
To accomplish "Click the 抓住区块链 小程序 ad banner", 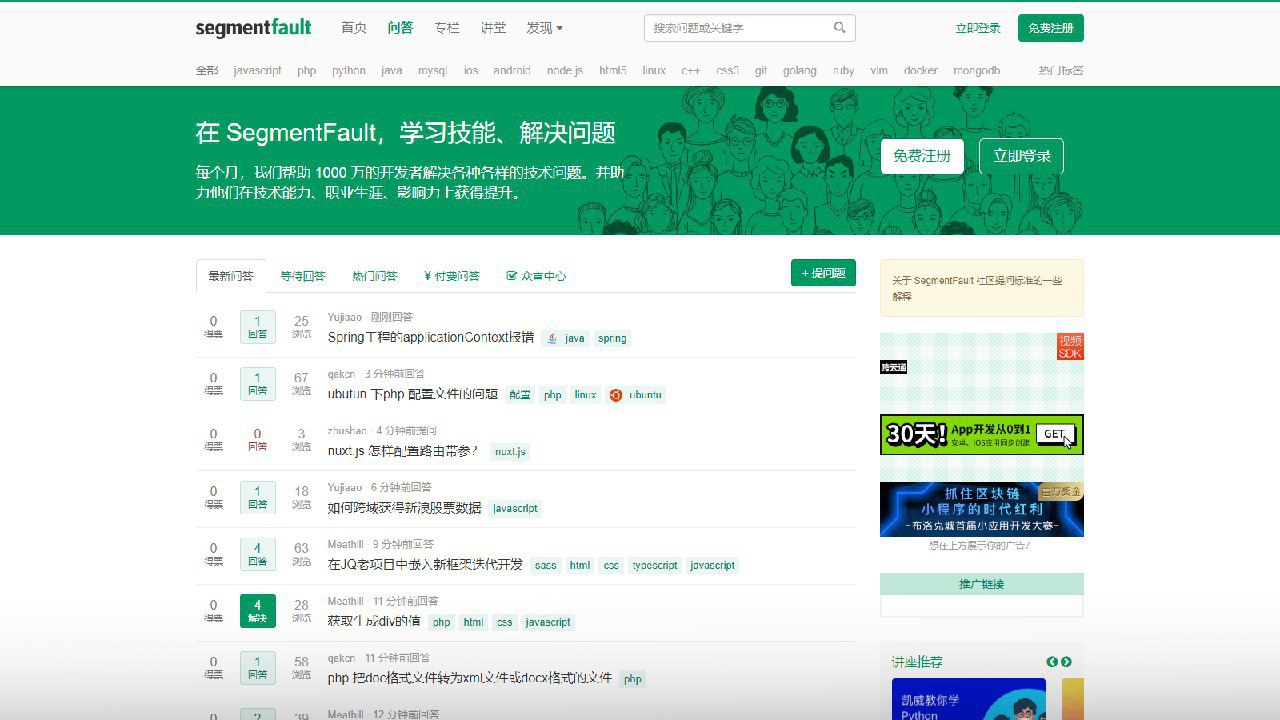I will tap(981, 509).
